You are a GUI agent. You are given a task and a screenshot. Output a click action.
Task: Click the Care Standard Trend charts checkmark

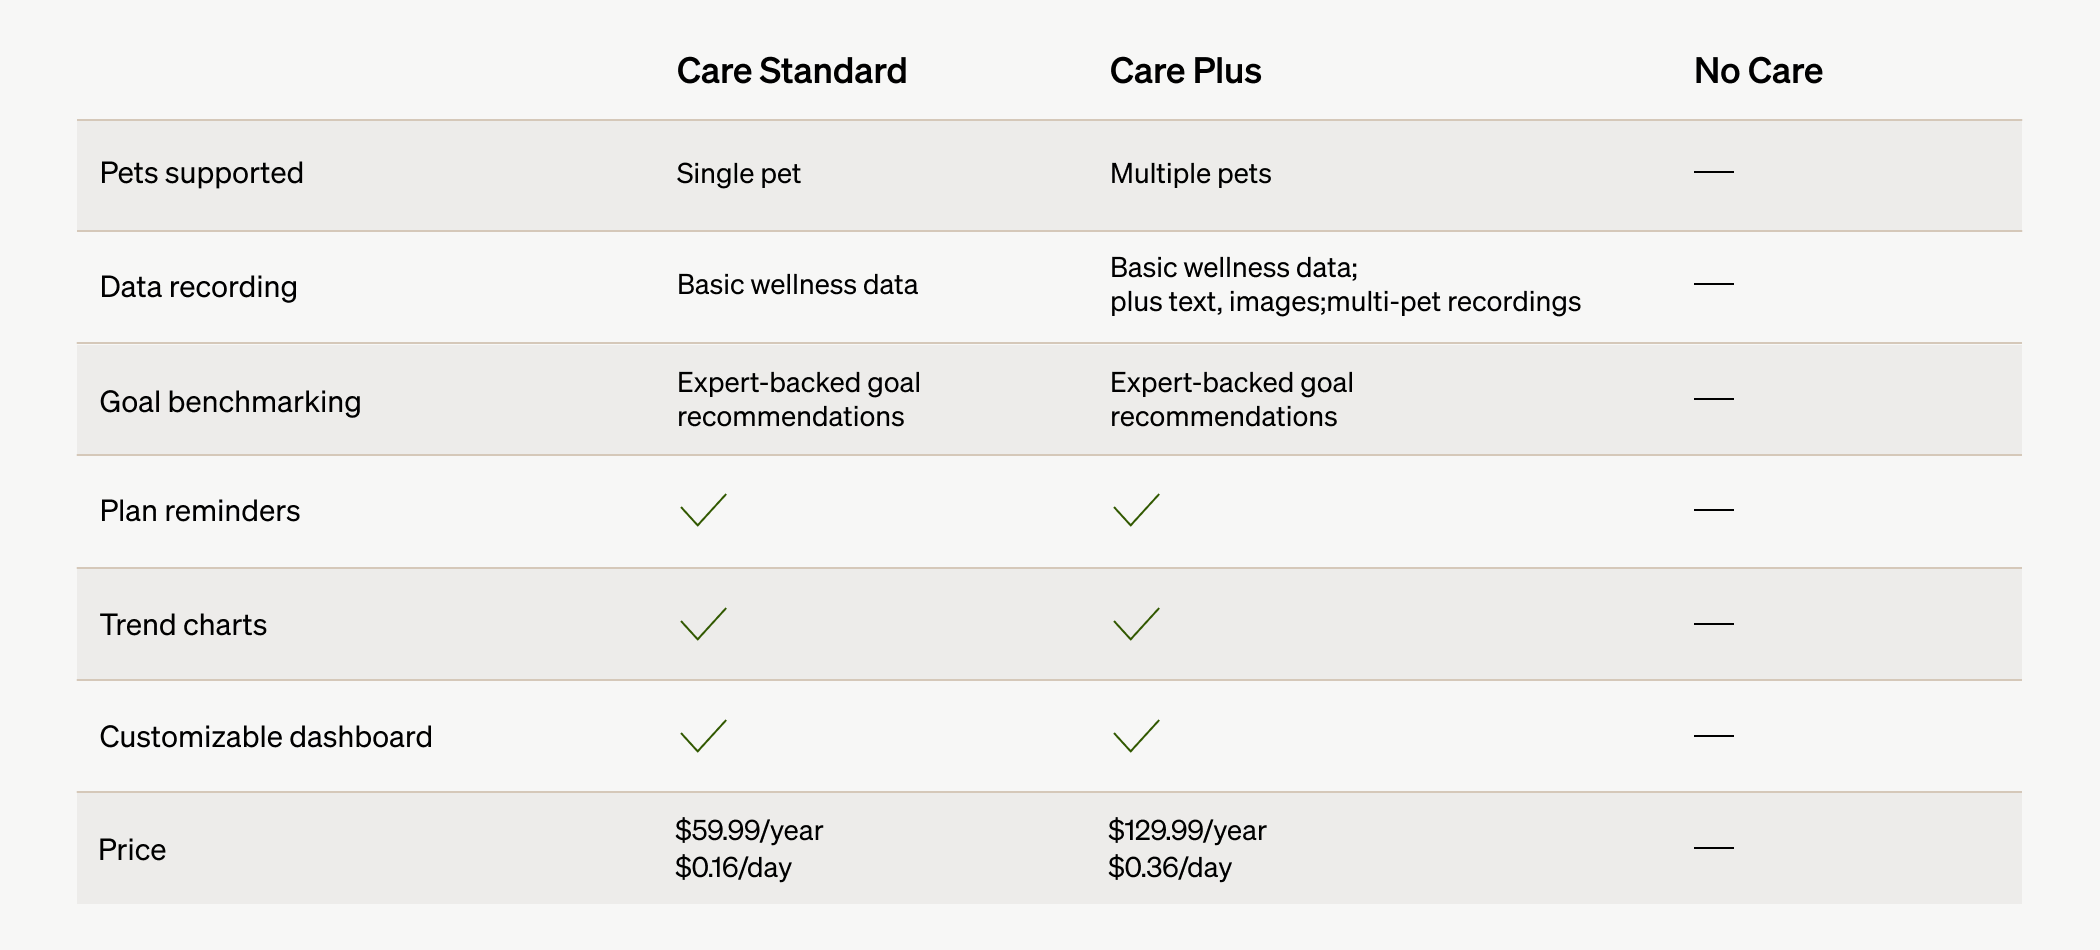tap(703, 624)
